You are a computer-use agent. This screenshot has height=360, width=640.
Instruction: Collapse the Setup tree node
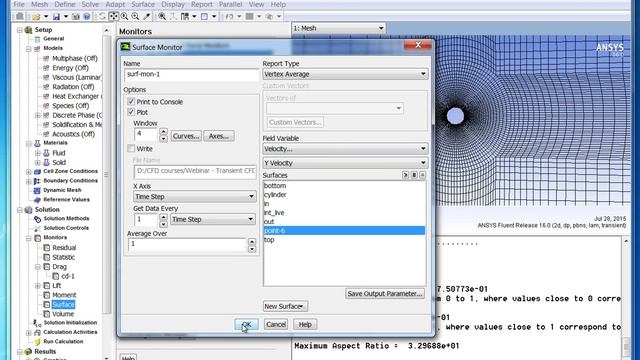click(x=20, y=30)
